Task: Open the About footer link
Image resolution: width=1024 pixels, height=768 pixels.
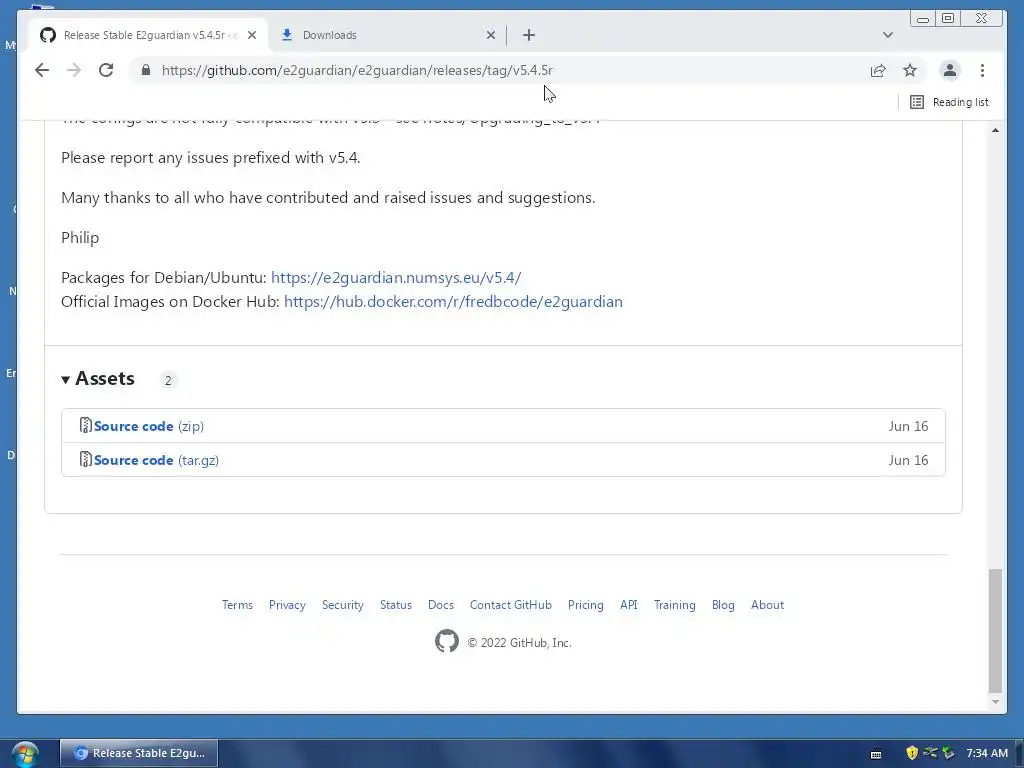Action: coord(767,605)
